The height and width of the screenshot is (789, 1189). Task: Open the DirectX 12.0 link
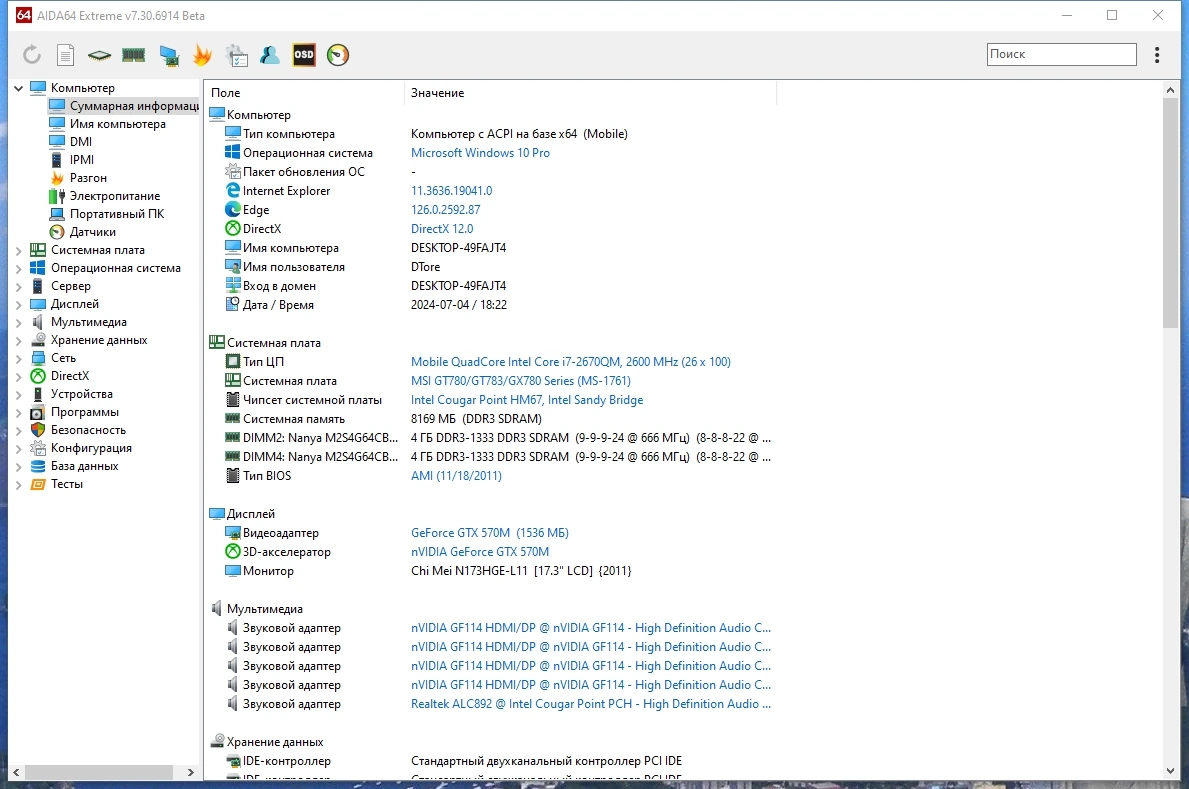click(x=442, y=228)
